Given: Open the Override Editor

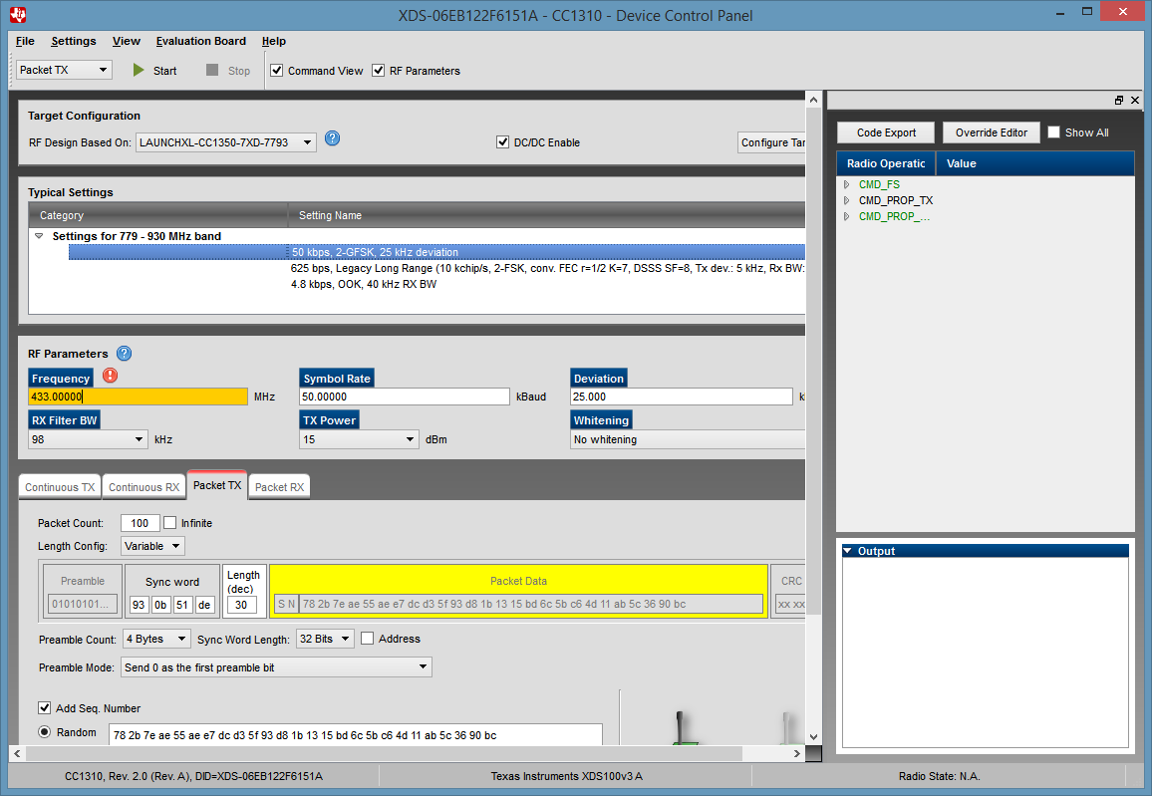Looking at the screenshot, I should tap(991, 132).
